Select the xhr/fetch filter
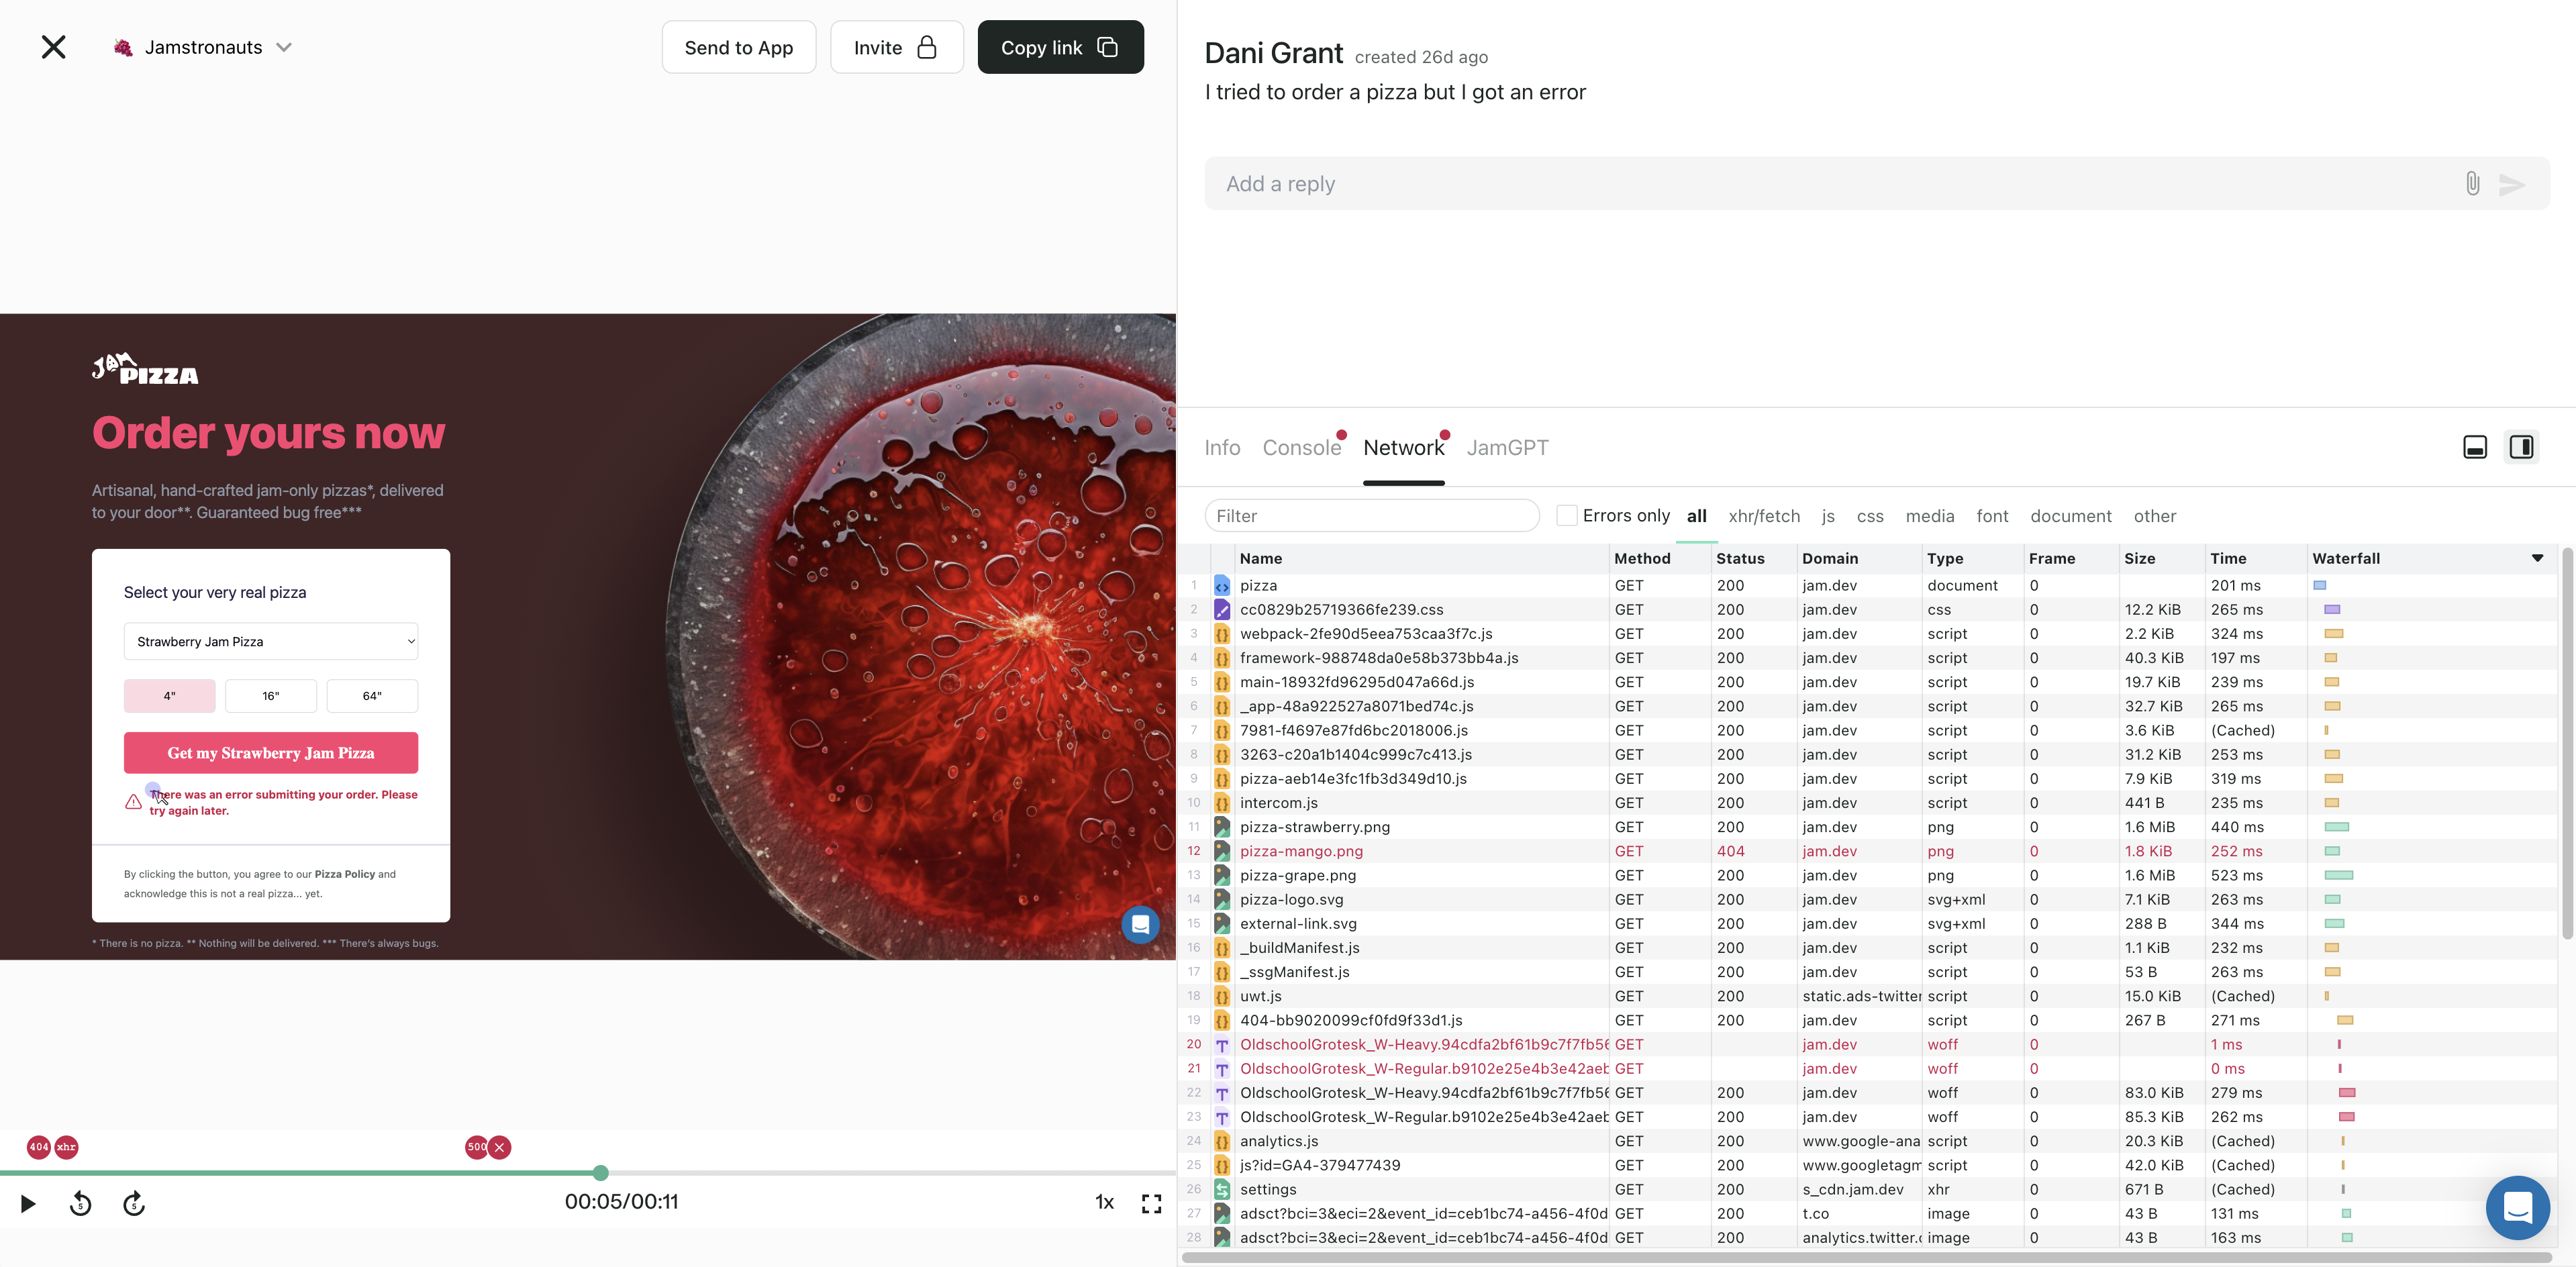Screen dimensions: 2576x1267 point(1763,516)
